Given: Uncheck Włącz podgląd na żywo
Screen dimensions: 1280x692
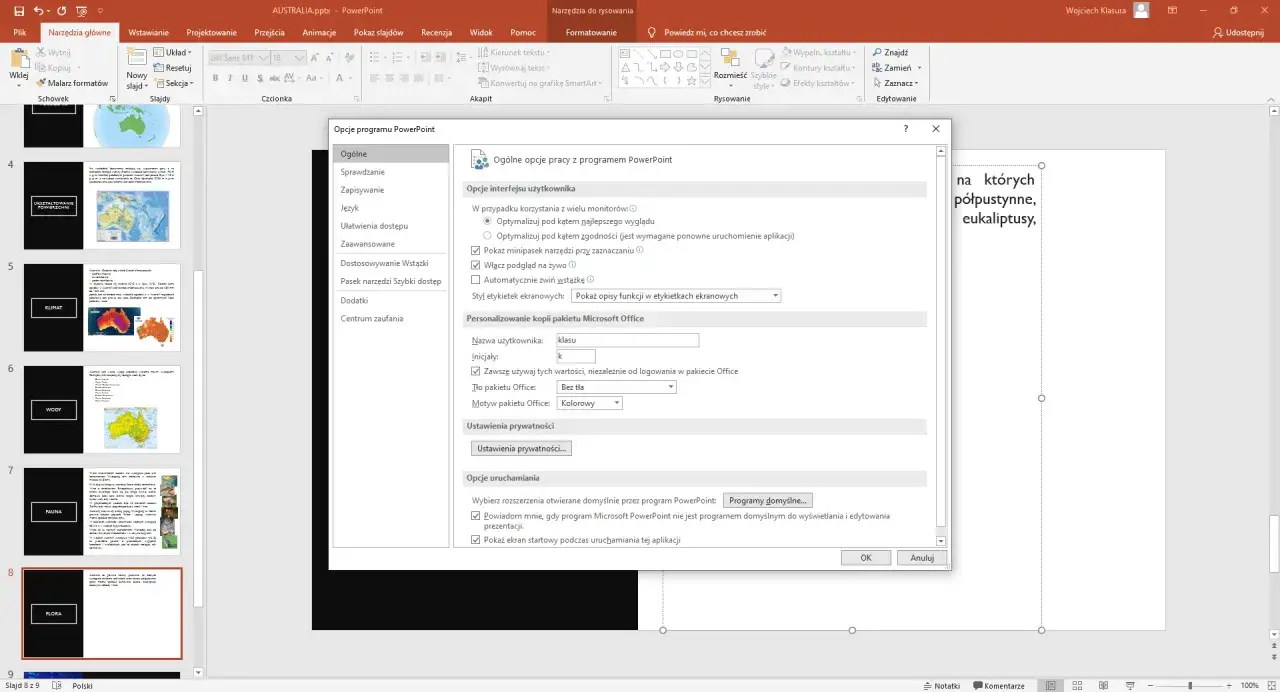Looking at the screenshot, I should point(477,264).
